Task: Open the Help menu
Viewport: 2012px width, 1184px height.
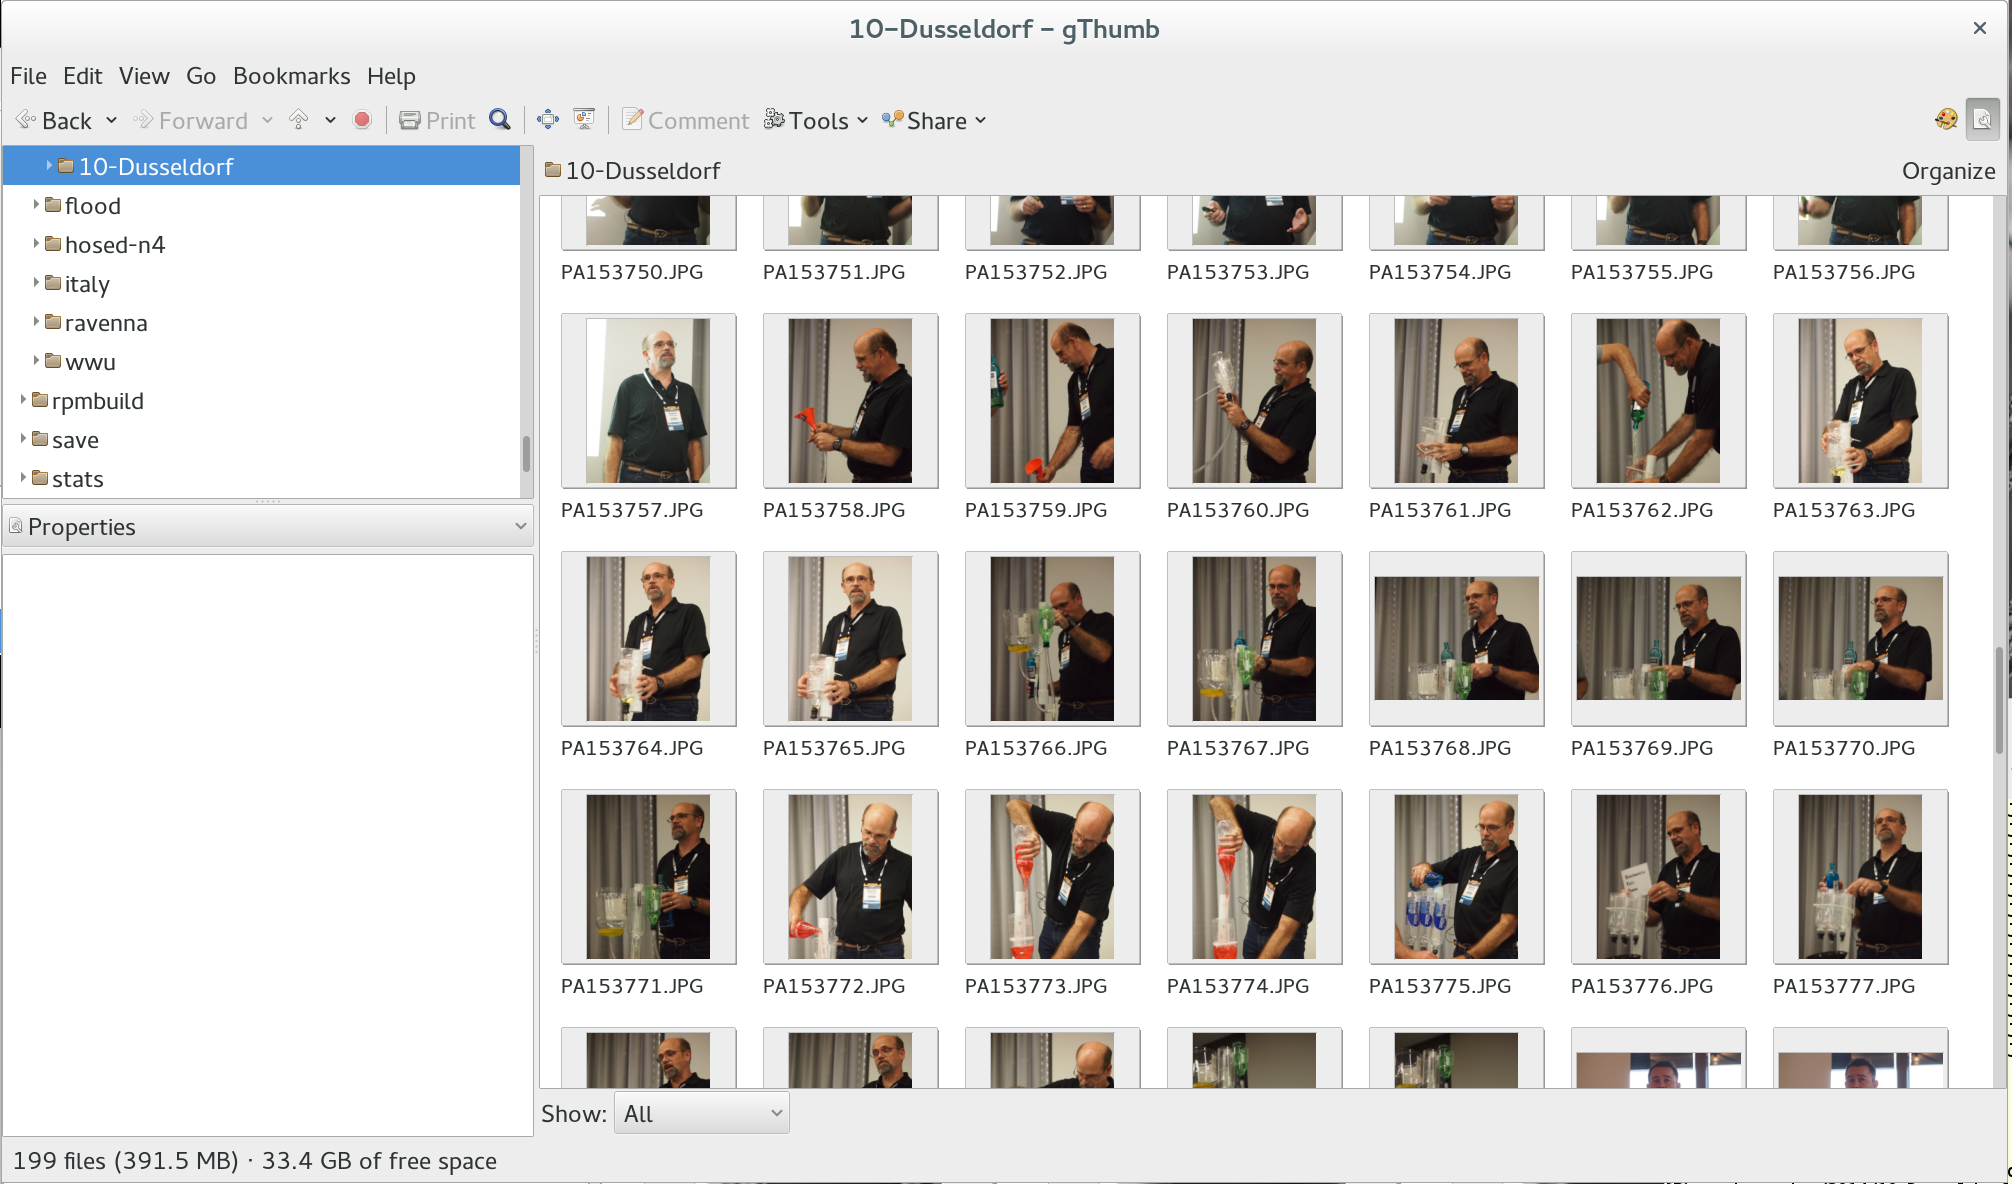Action: click(x=391, y=76)
